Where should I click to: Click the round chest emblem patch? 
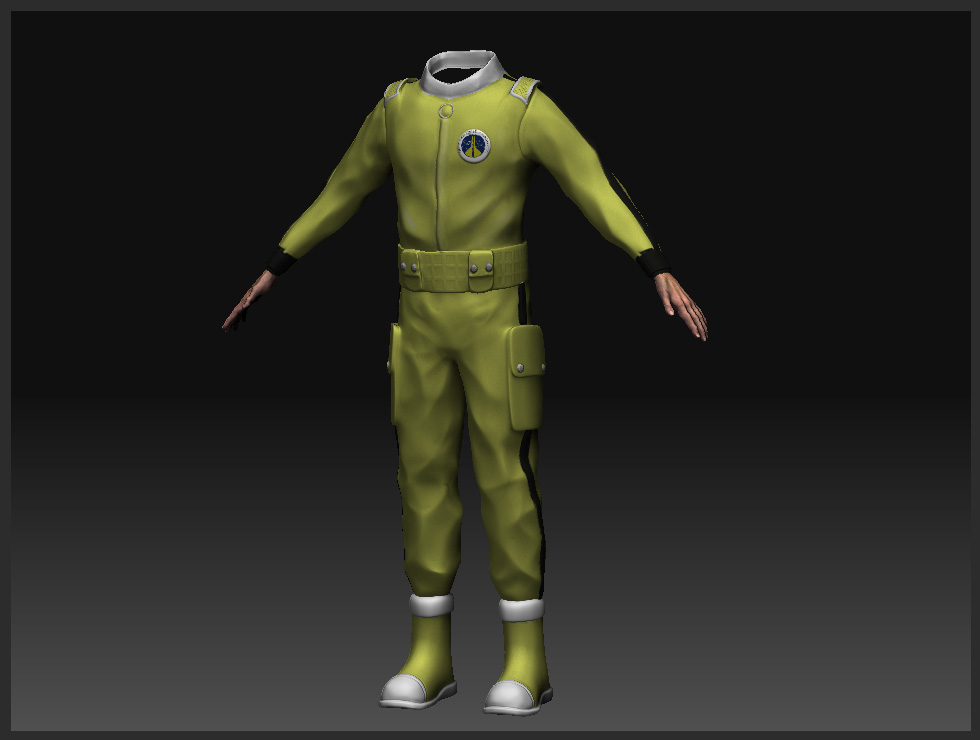coord(474,145)
